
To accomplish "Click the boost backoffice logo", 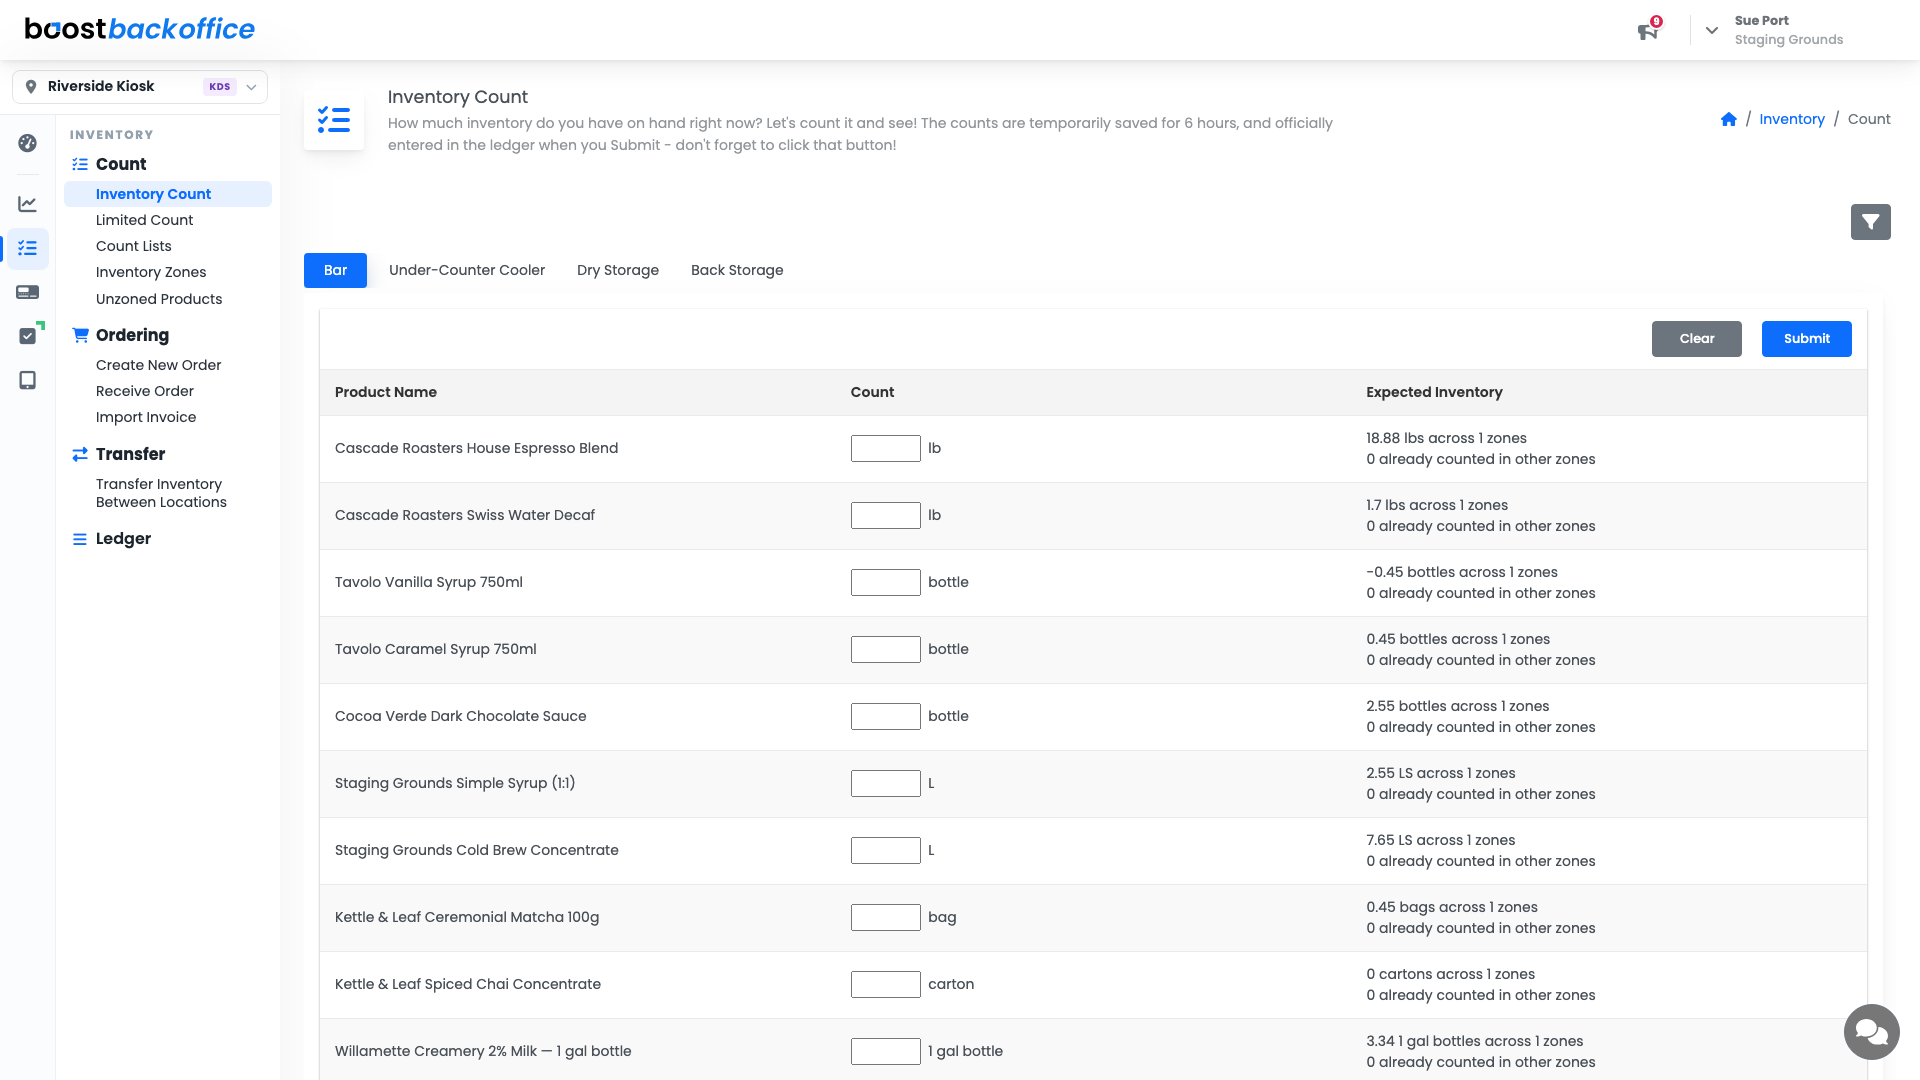I will 140,29.
